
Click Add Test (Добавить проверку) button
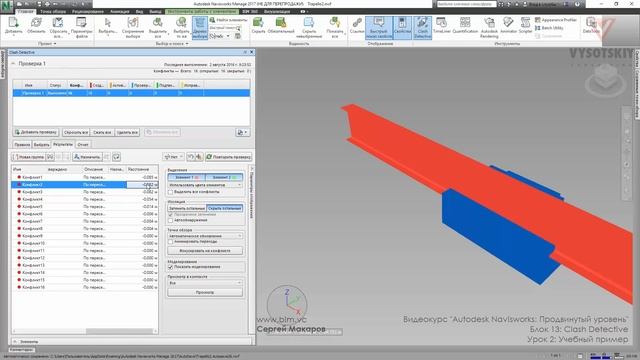click(x=36, y=132)
